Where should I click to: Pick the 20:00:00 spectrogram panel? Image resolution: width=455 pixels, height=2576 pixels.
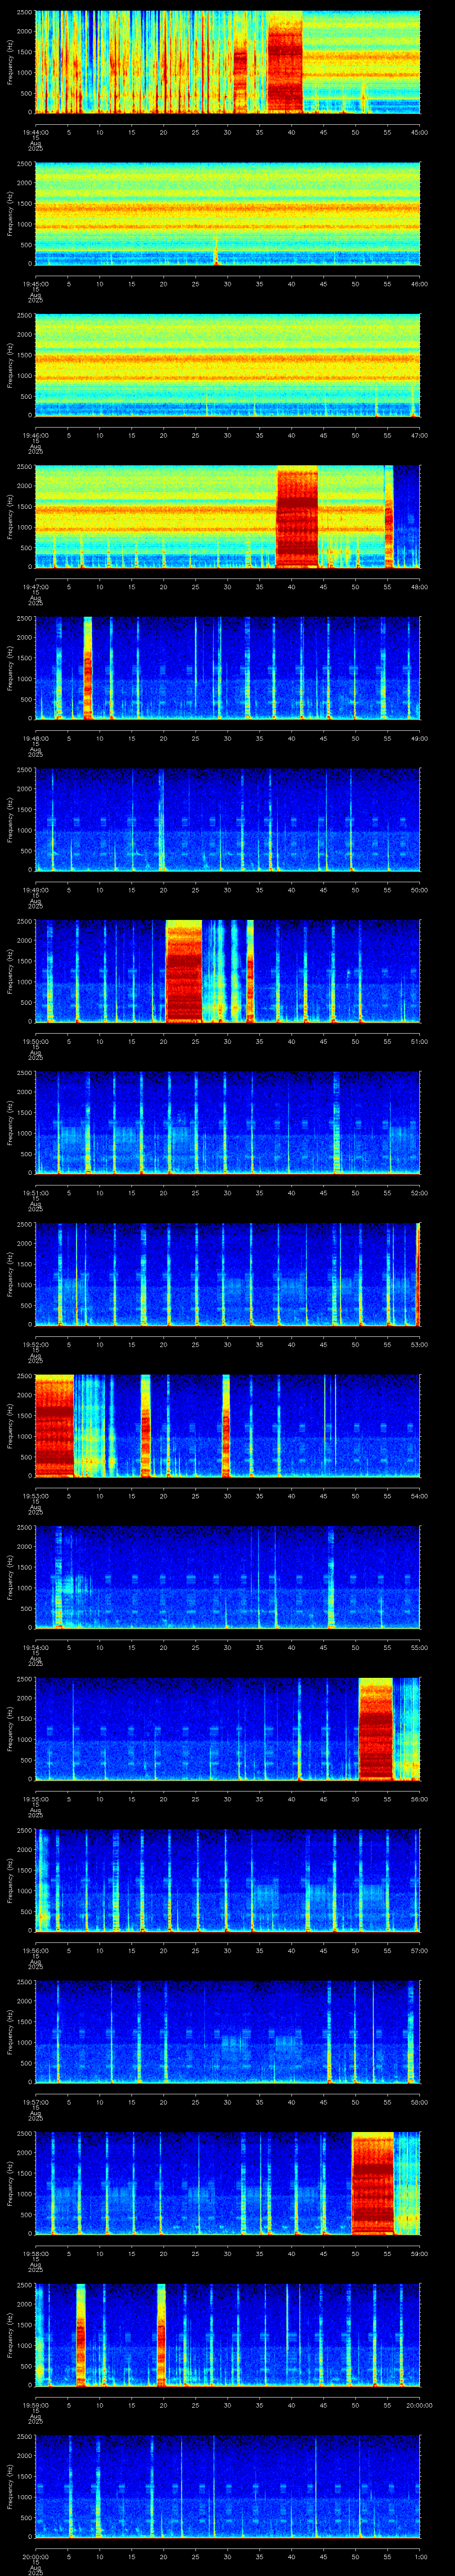(228, 2486)
